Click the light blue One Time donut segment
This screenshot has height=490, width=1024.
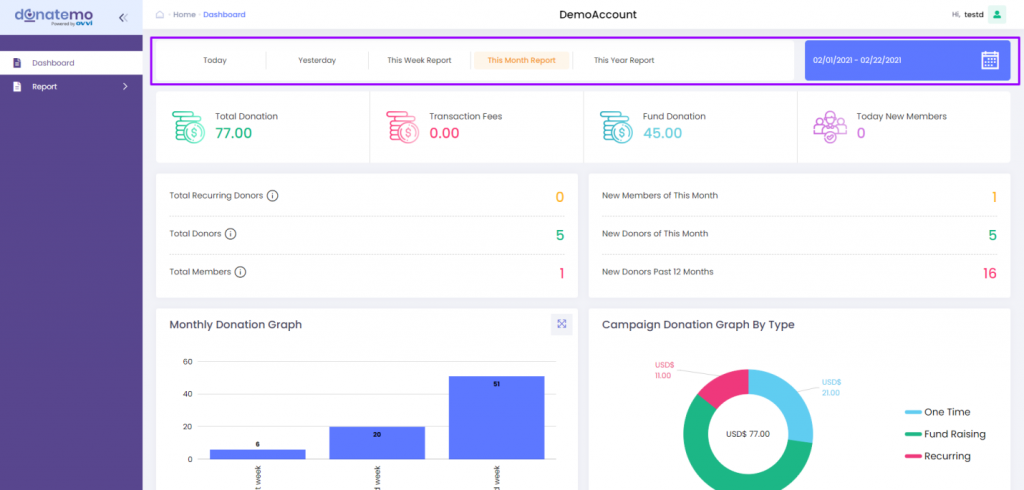click(x=790, y=405)
